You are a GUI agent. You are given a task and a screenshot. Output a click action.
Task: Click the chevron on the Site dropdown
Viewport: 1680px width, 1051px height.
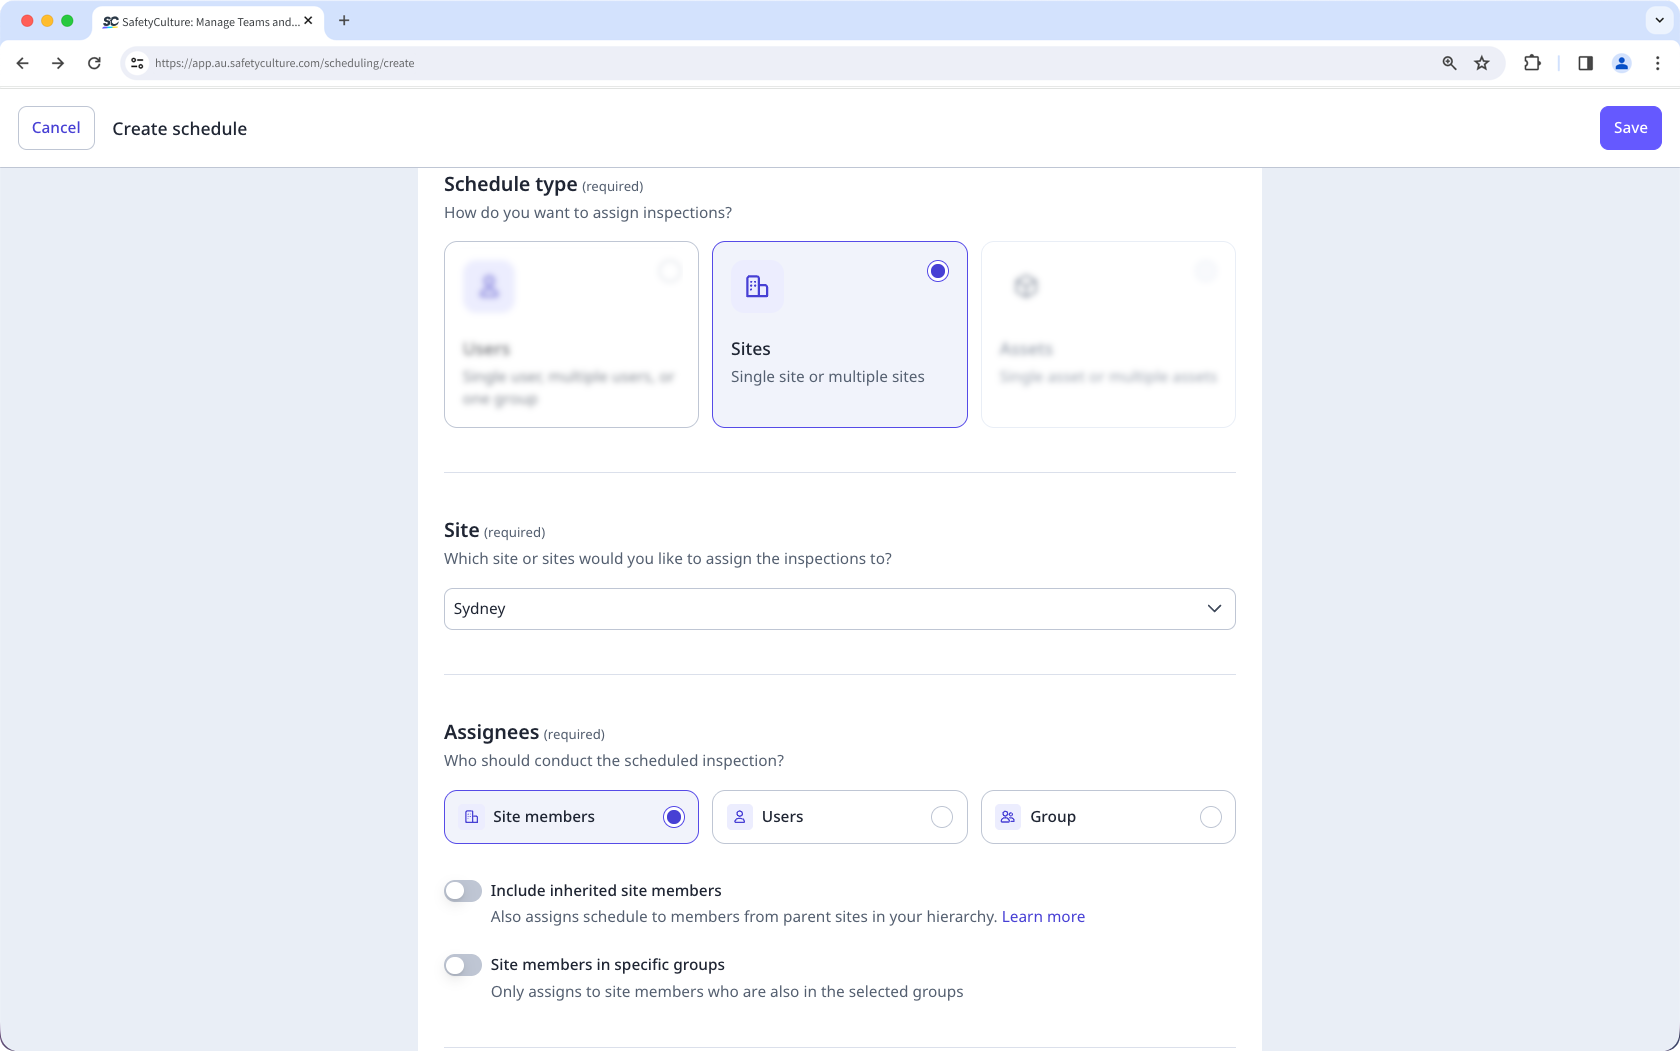1214,609
